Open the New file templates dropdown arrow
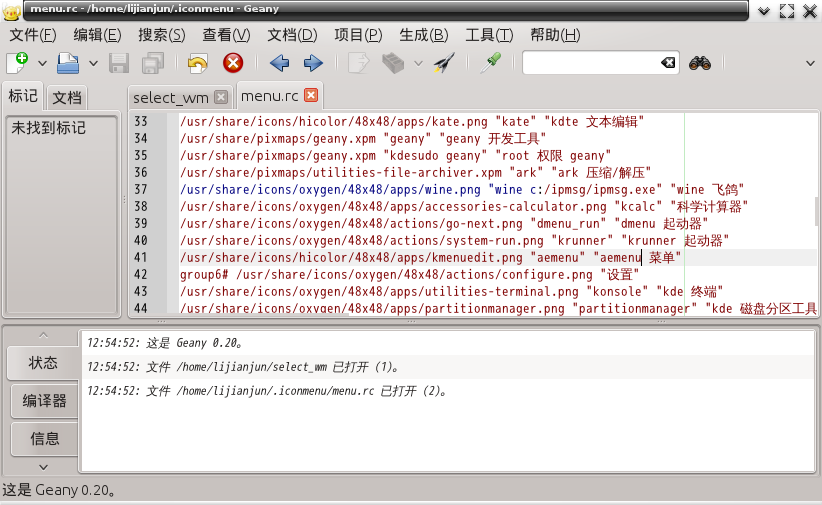This screenshot has height=505, width=822. 42,64
